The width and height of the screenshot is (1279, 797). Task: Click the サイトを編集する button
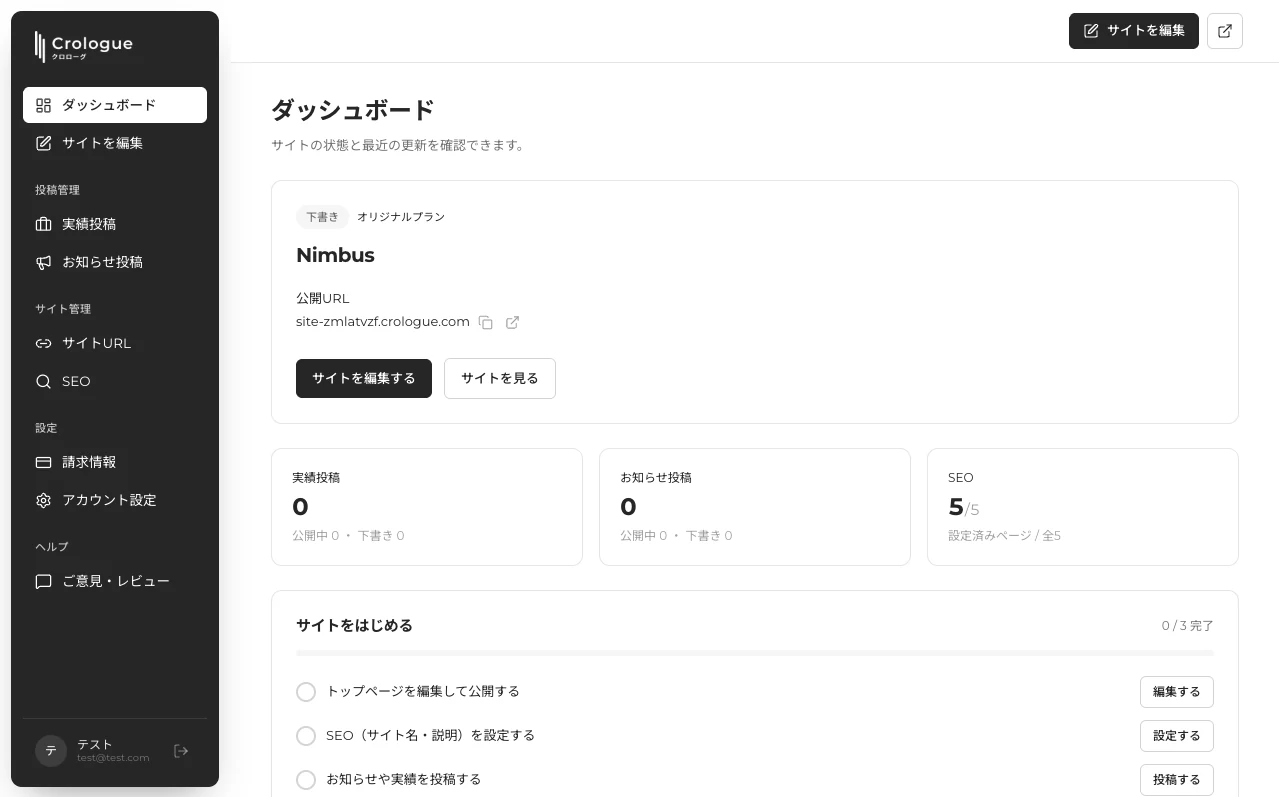[364, 378]
